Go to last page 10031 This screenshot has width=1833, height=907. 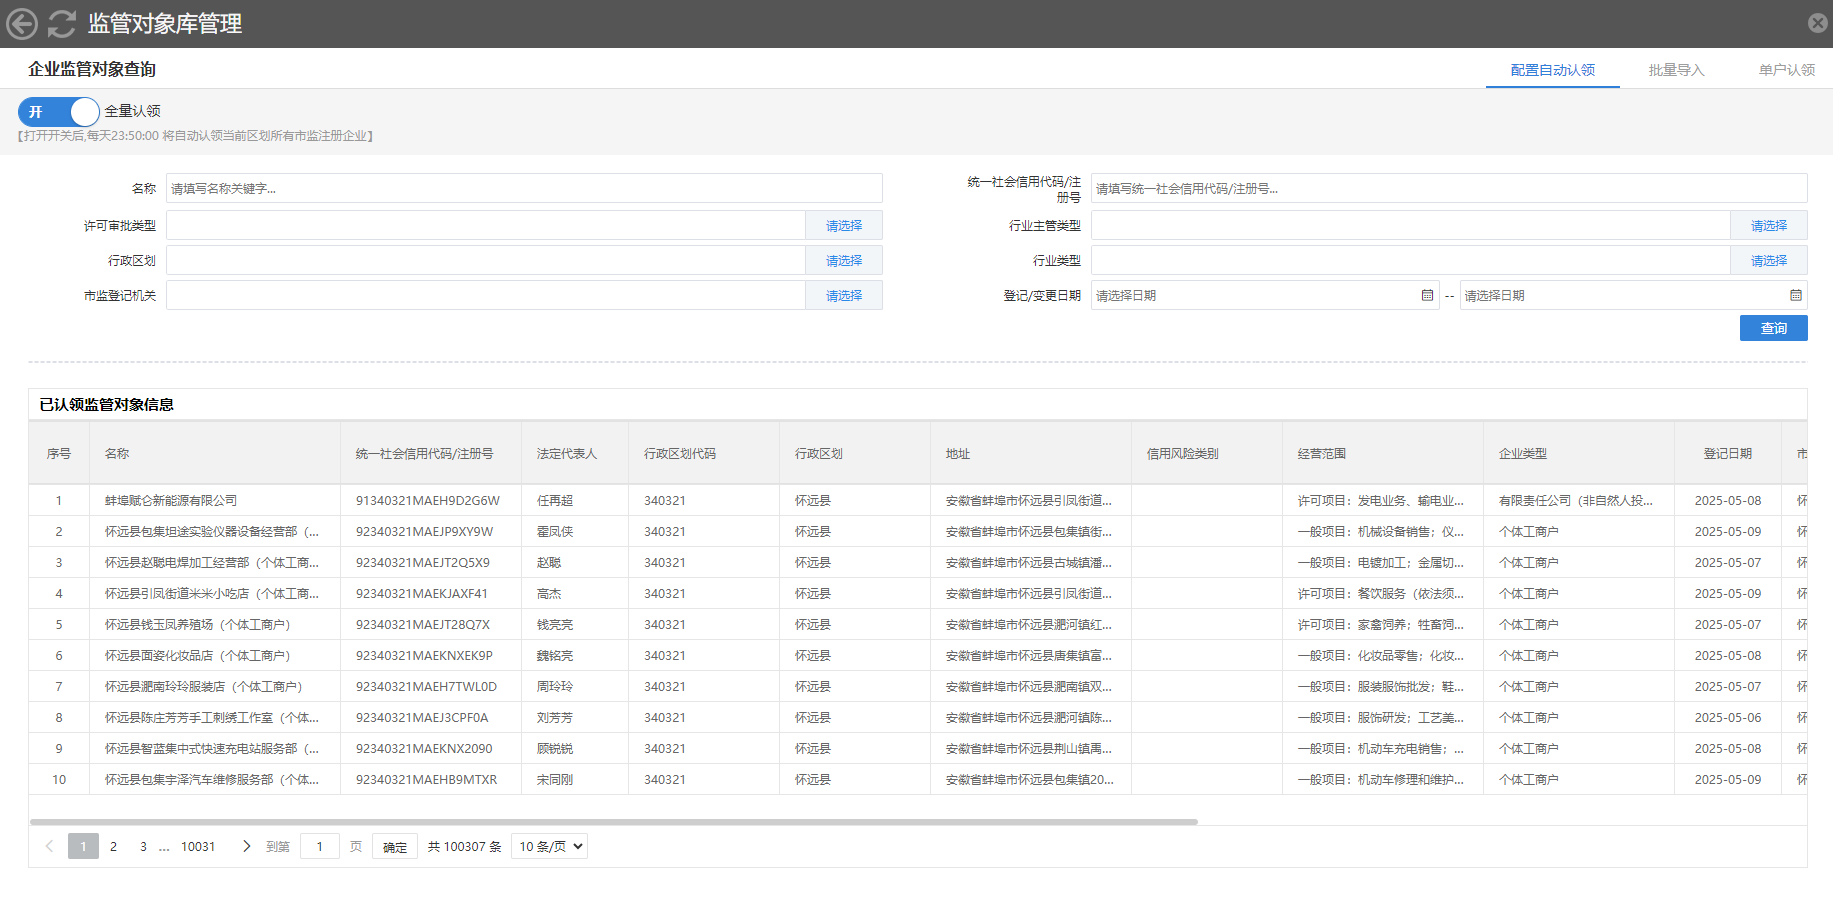(x=198, y=846)
